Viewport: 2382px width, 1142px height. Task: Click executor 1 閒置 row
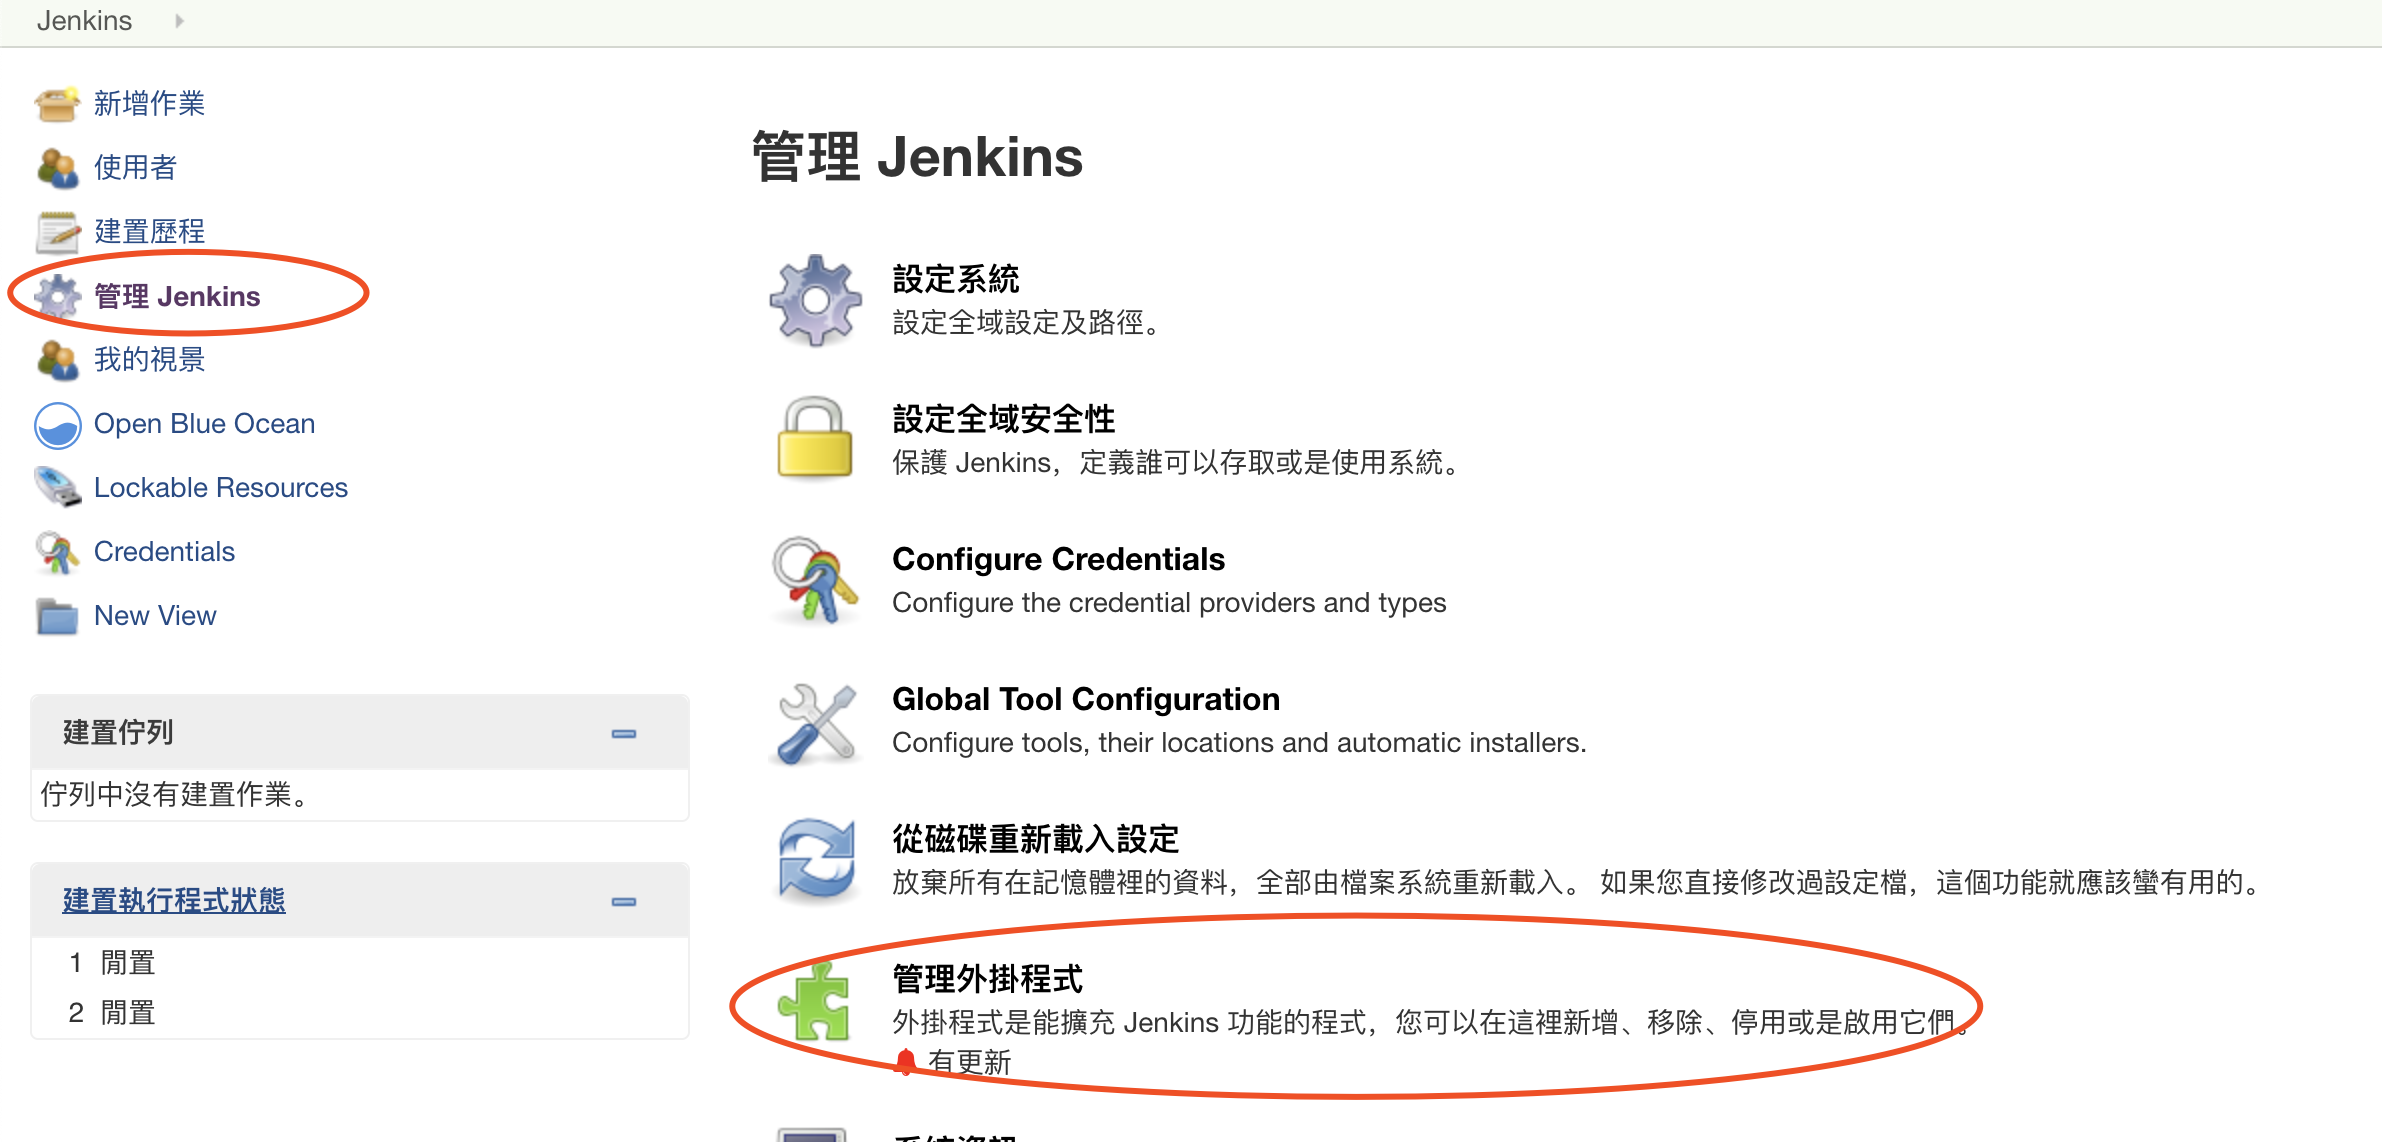coord(360,963)
